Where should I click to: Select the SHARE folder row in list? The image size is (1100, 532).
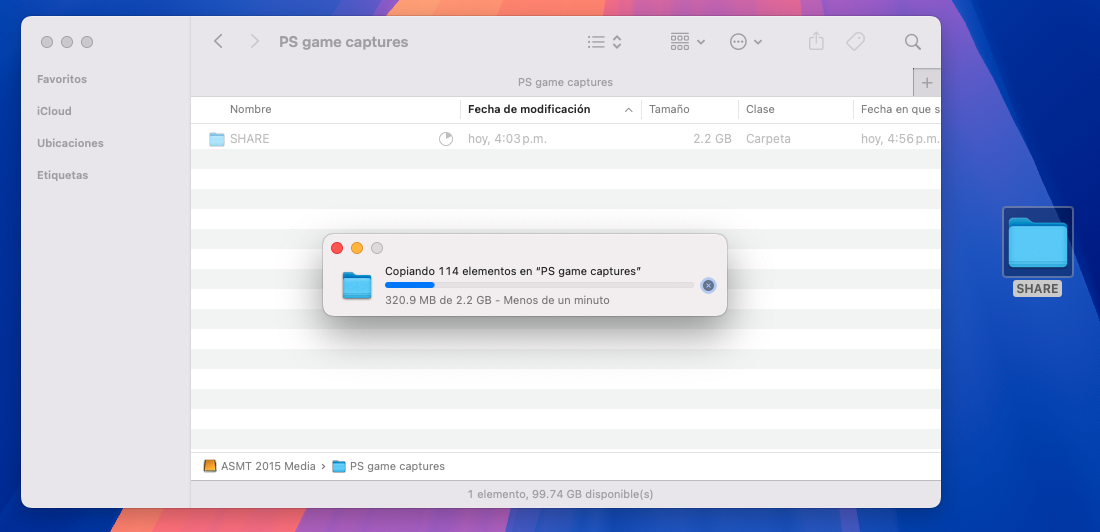pyautogui.click(x=565, y=139)
